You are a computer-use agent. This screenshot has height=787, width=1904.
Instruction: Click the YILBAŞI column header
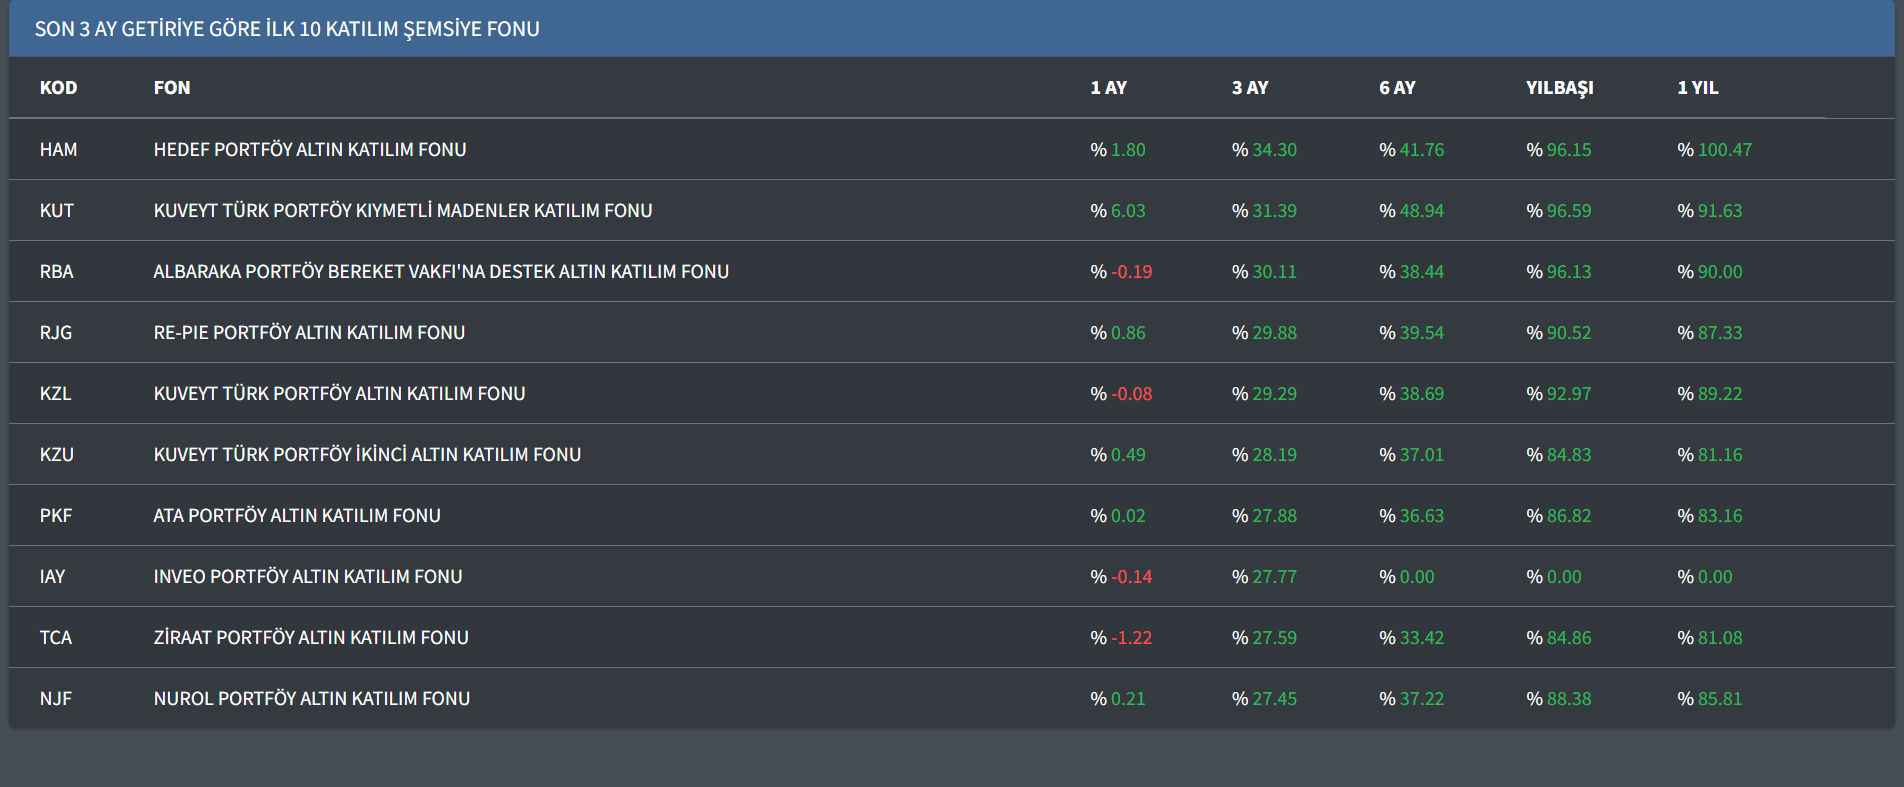[x=1559, y=88]
